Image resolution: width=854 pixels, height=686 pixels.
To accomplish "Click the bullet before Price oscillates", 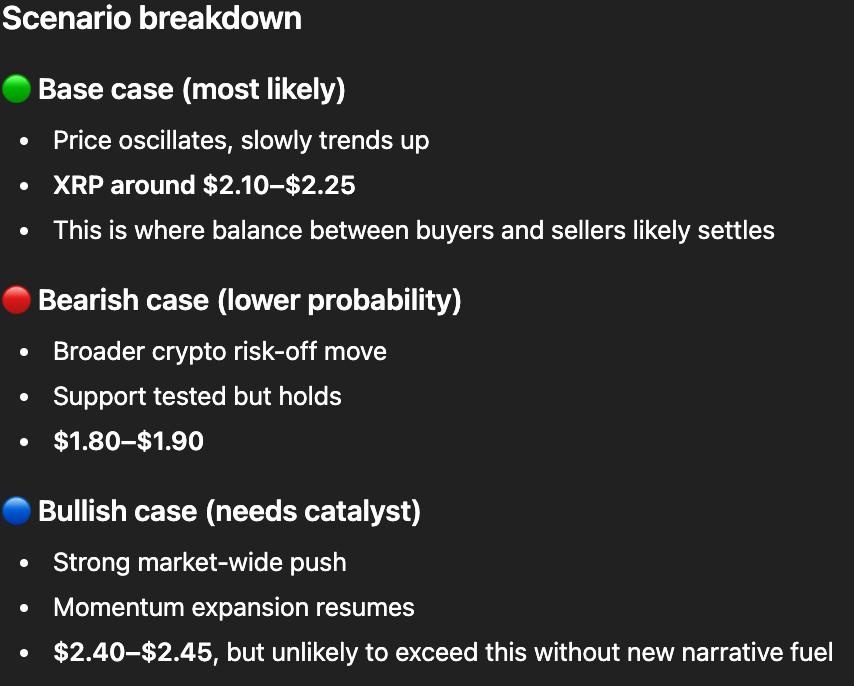I will point(24,141).
